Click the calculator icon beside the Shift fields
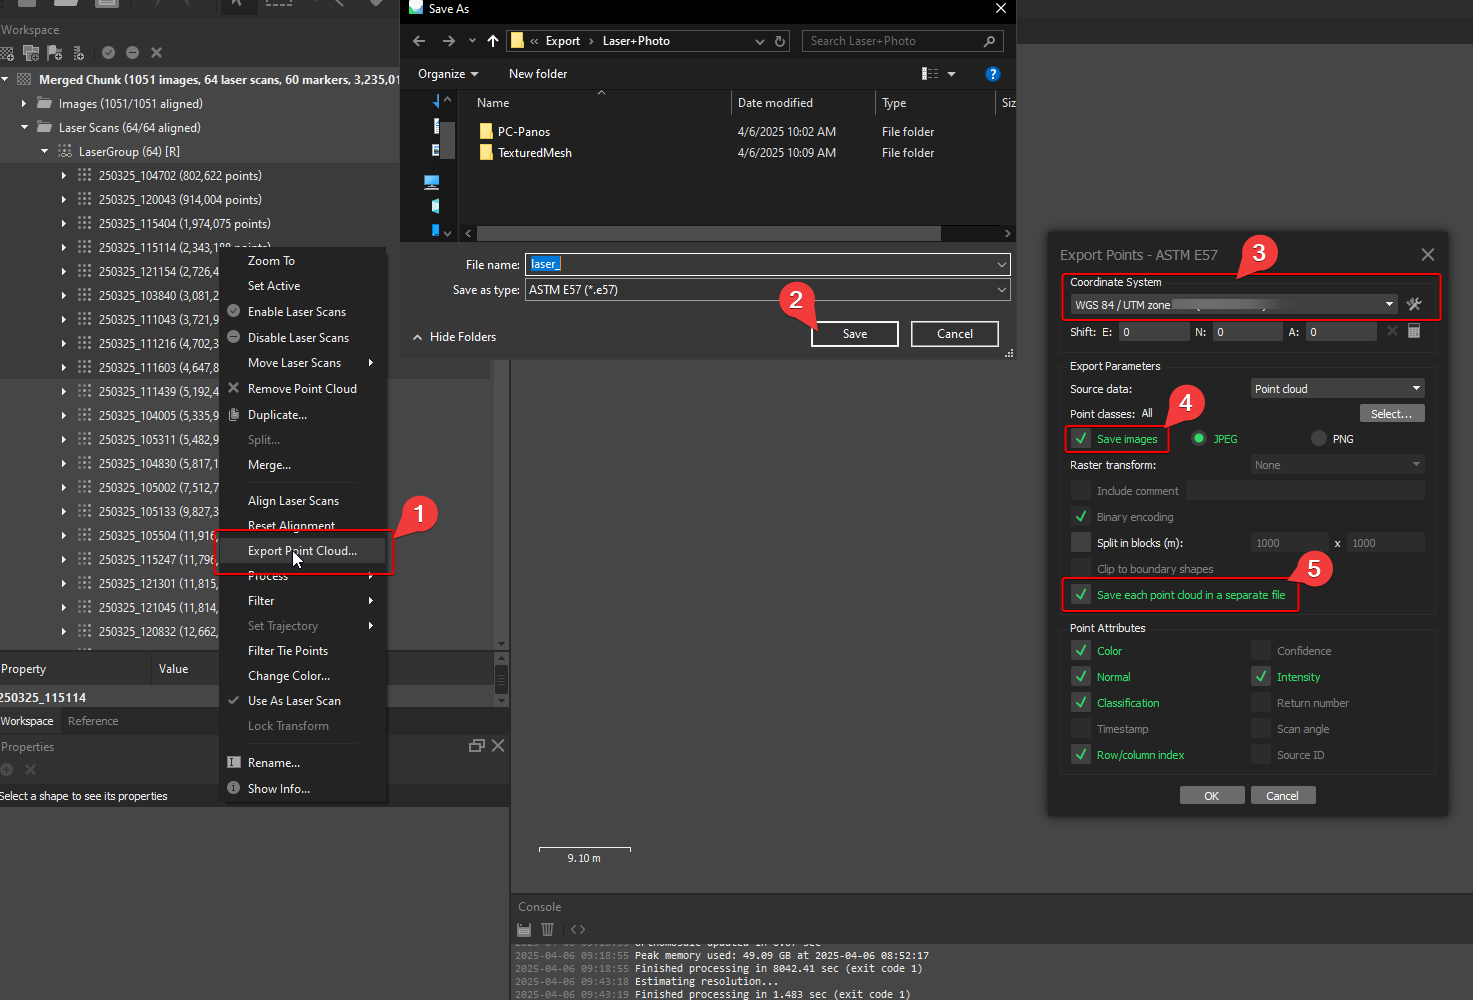This screenshot has height=1000, width=1473. (1414, 331)
